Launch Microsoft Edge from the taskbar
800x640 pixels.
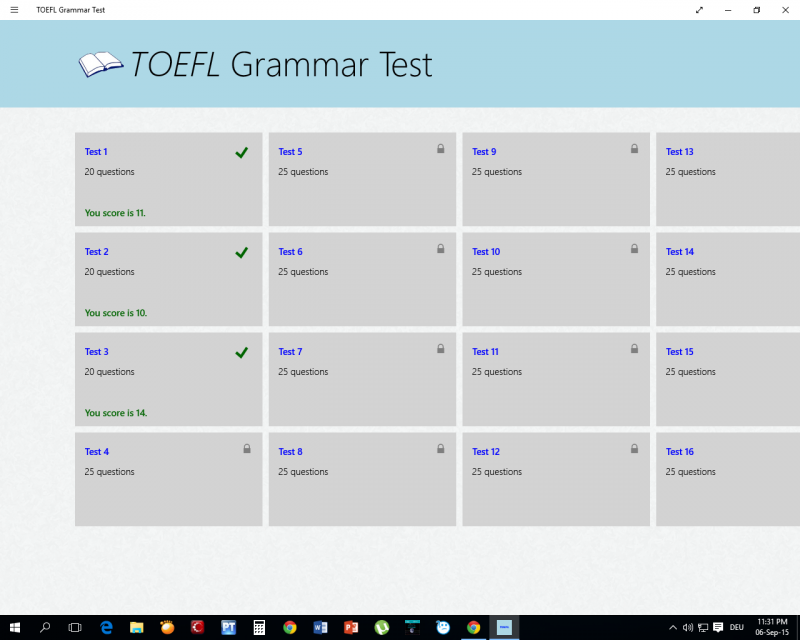(x=106, y=627)
